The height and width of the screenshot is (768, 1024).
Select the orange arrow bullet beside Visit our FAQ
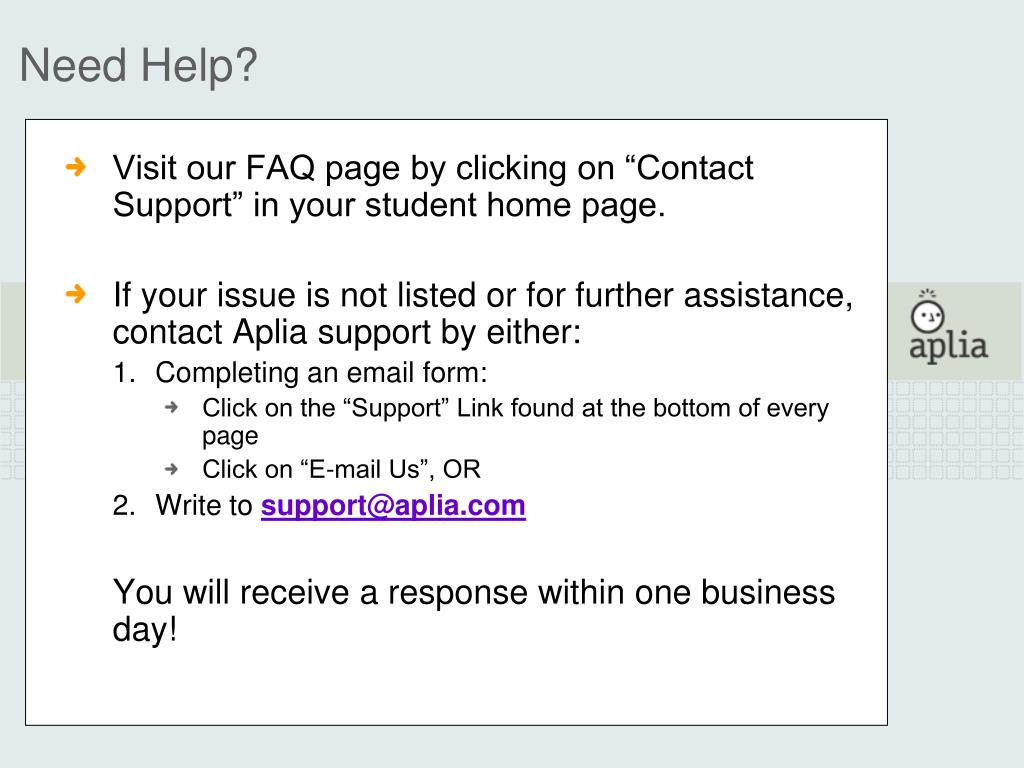pyautogui.click(x=76, y=167)
